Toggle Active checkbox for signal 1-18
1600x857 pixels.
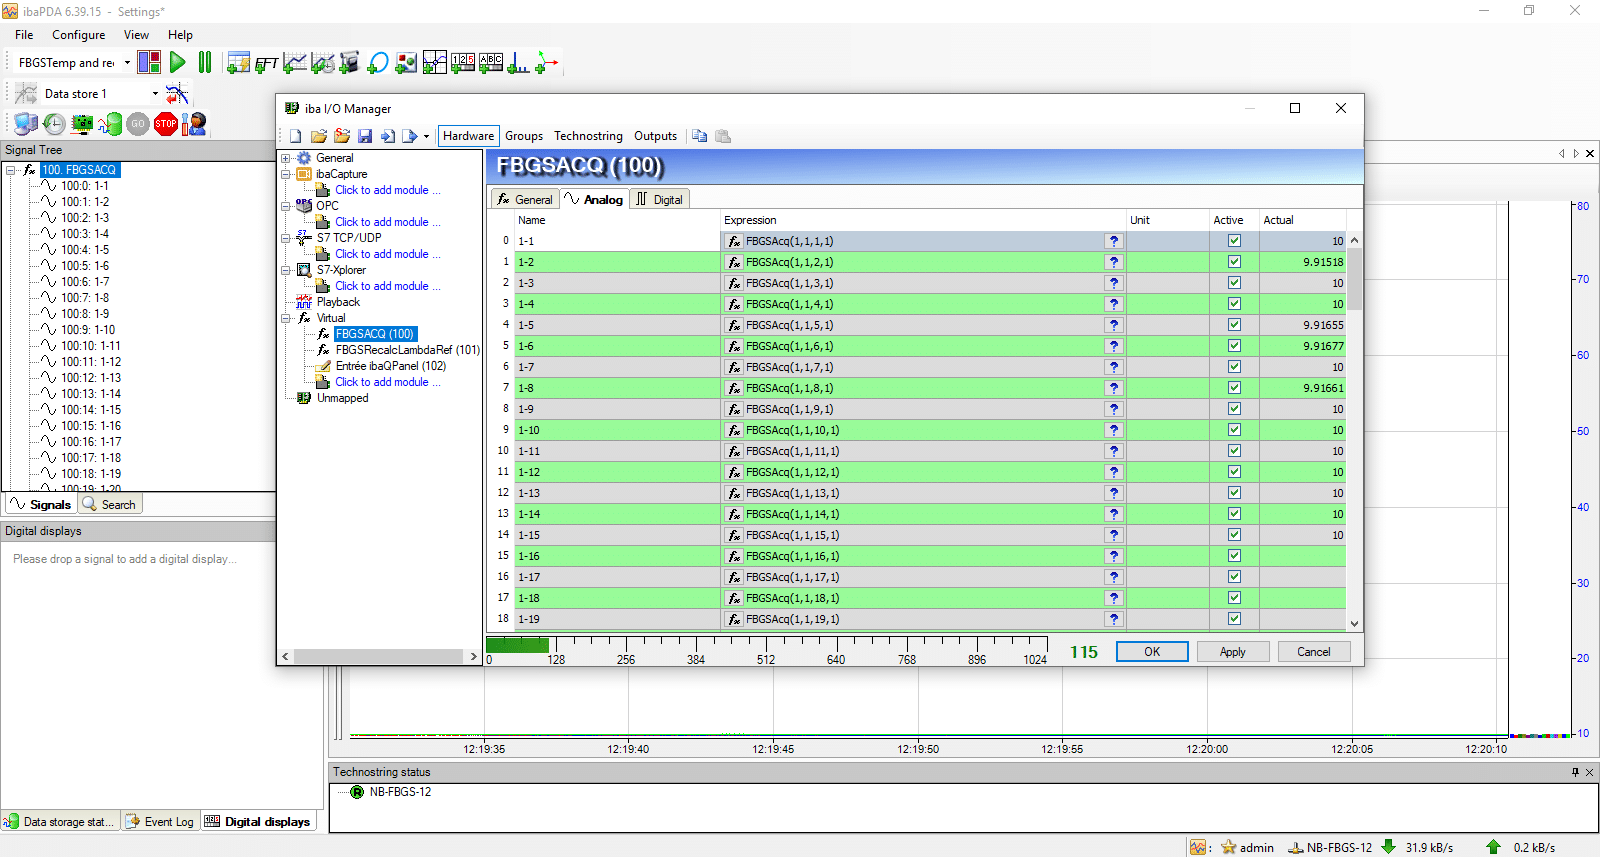click(x=1234, y=598)
